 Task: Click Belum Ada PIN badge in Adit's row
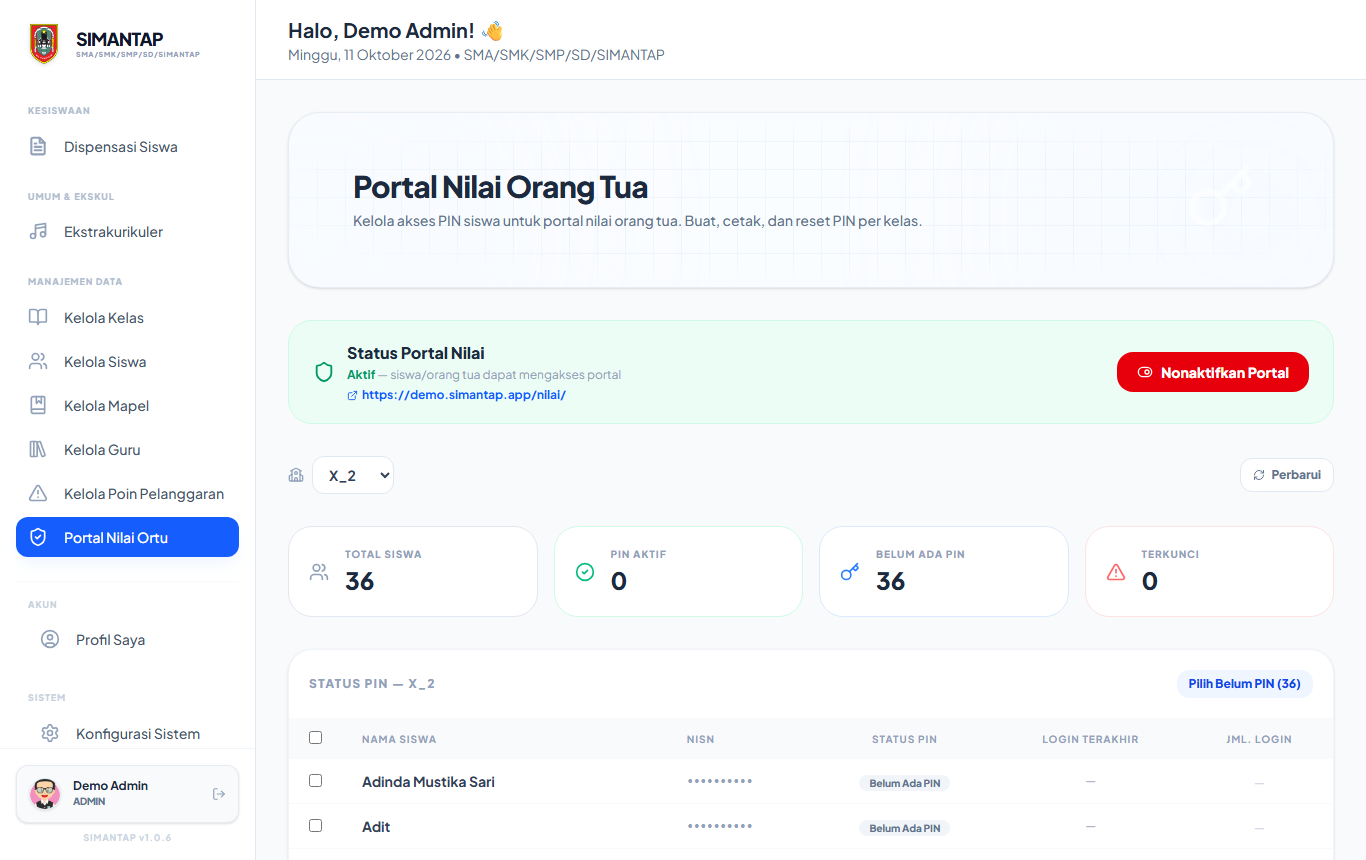tap(904, 828)
